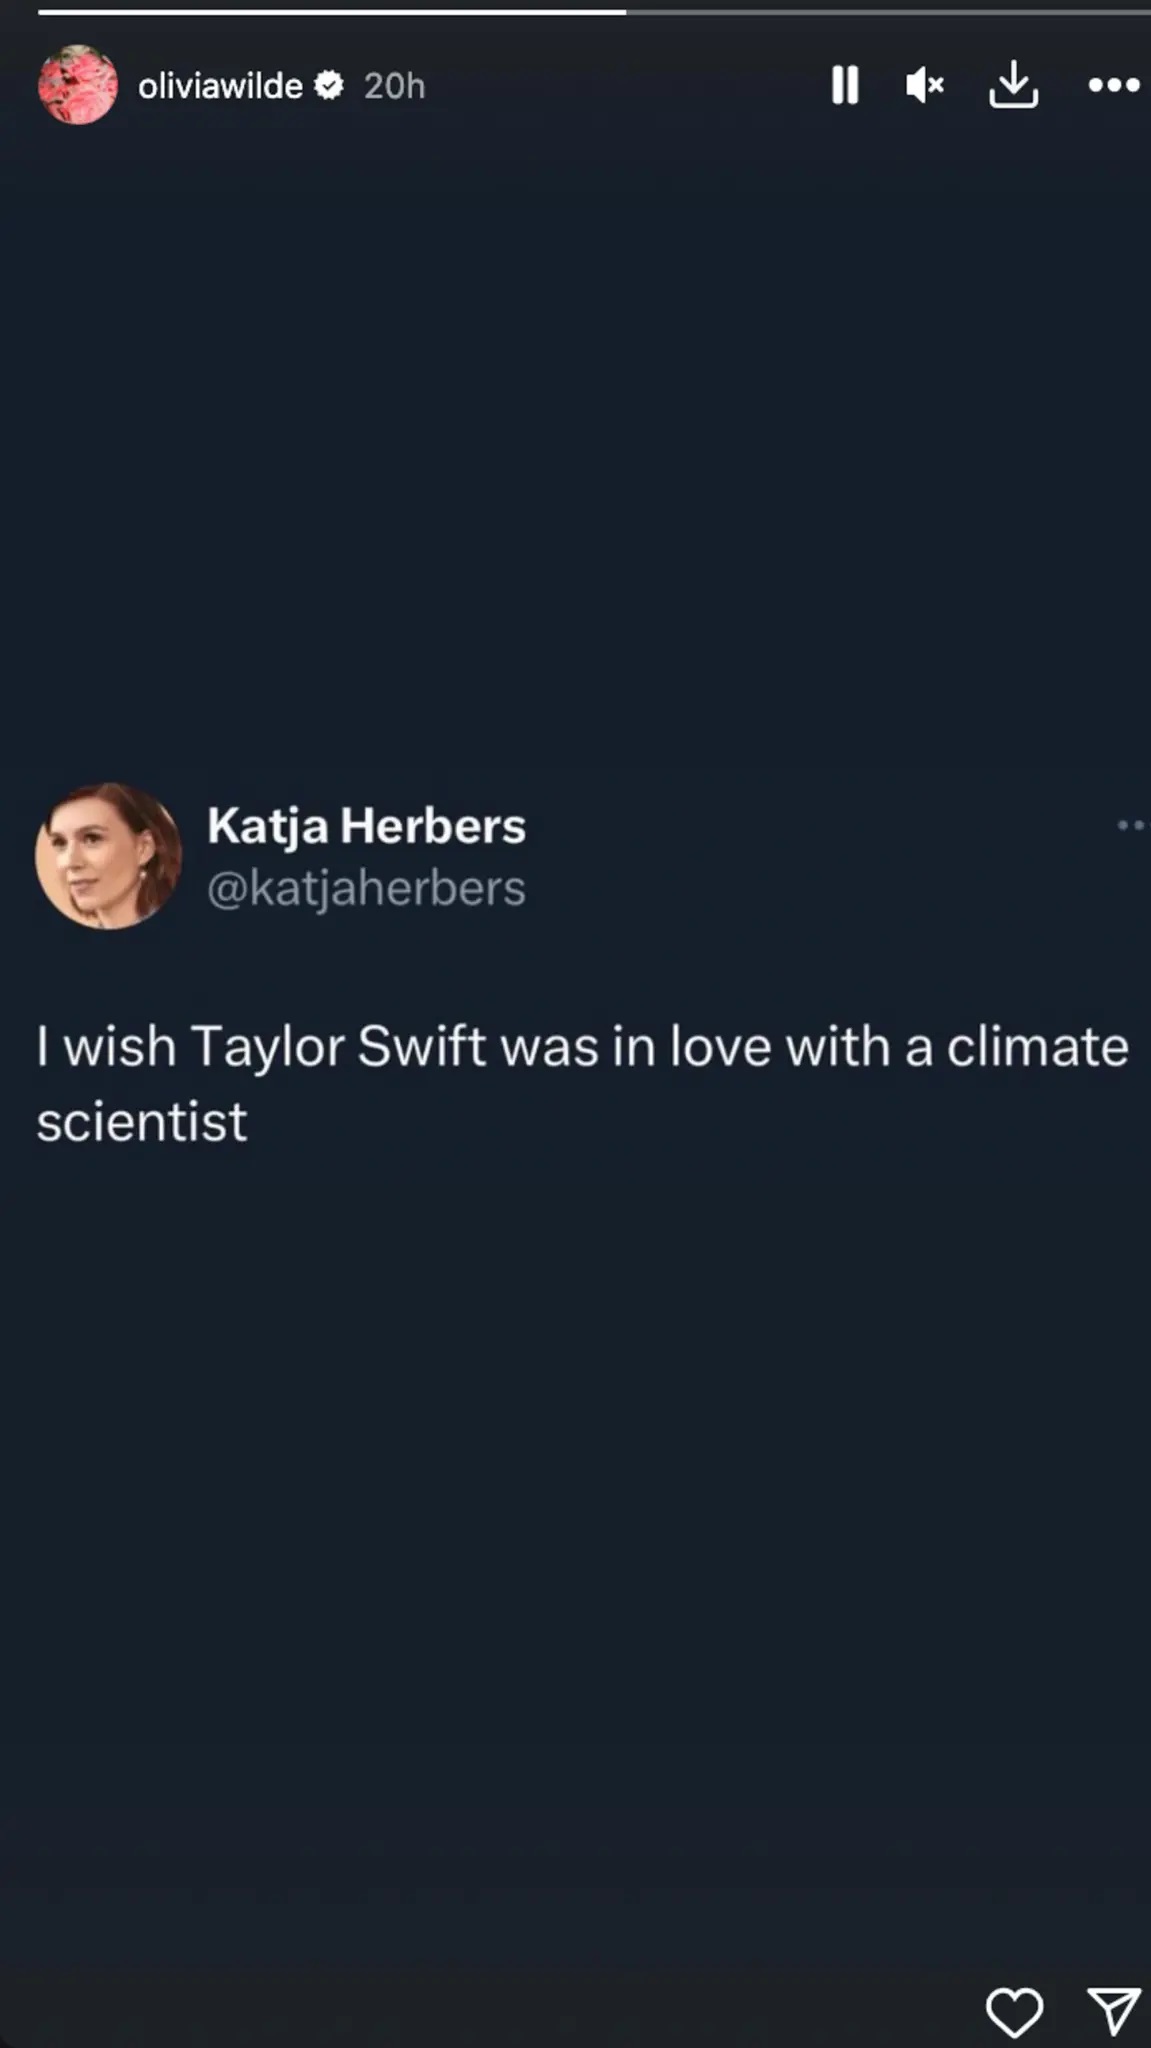Share the story via the paper plane icon
The width and height of the screenshot is (1151, 2048).
1113,2011
